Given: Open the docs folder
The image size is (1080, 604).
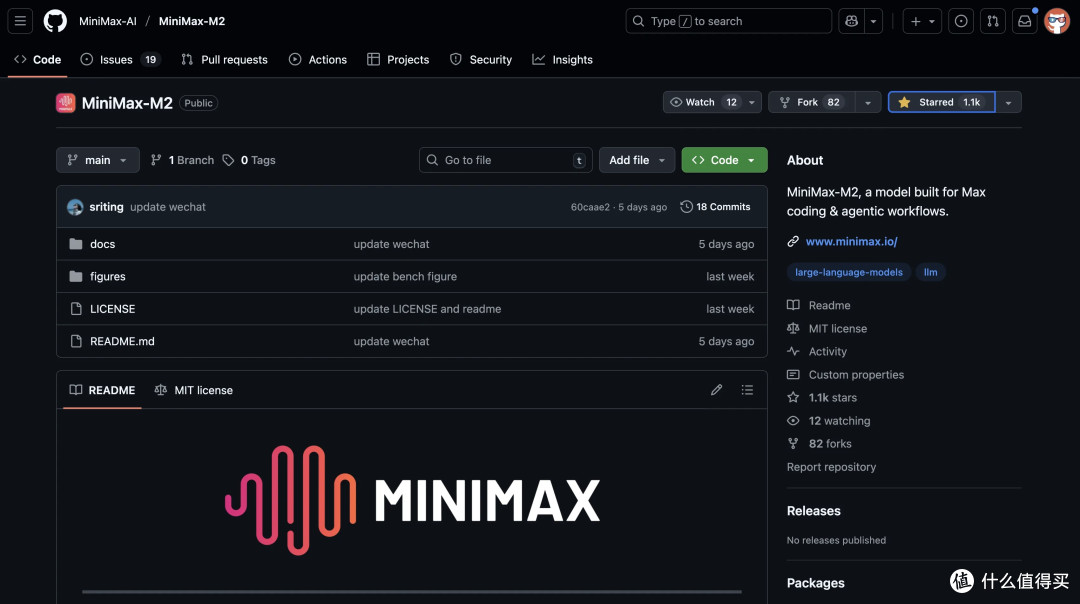Looking at the screenshot, I should click(103, 244).
